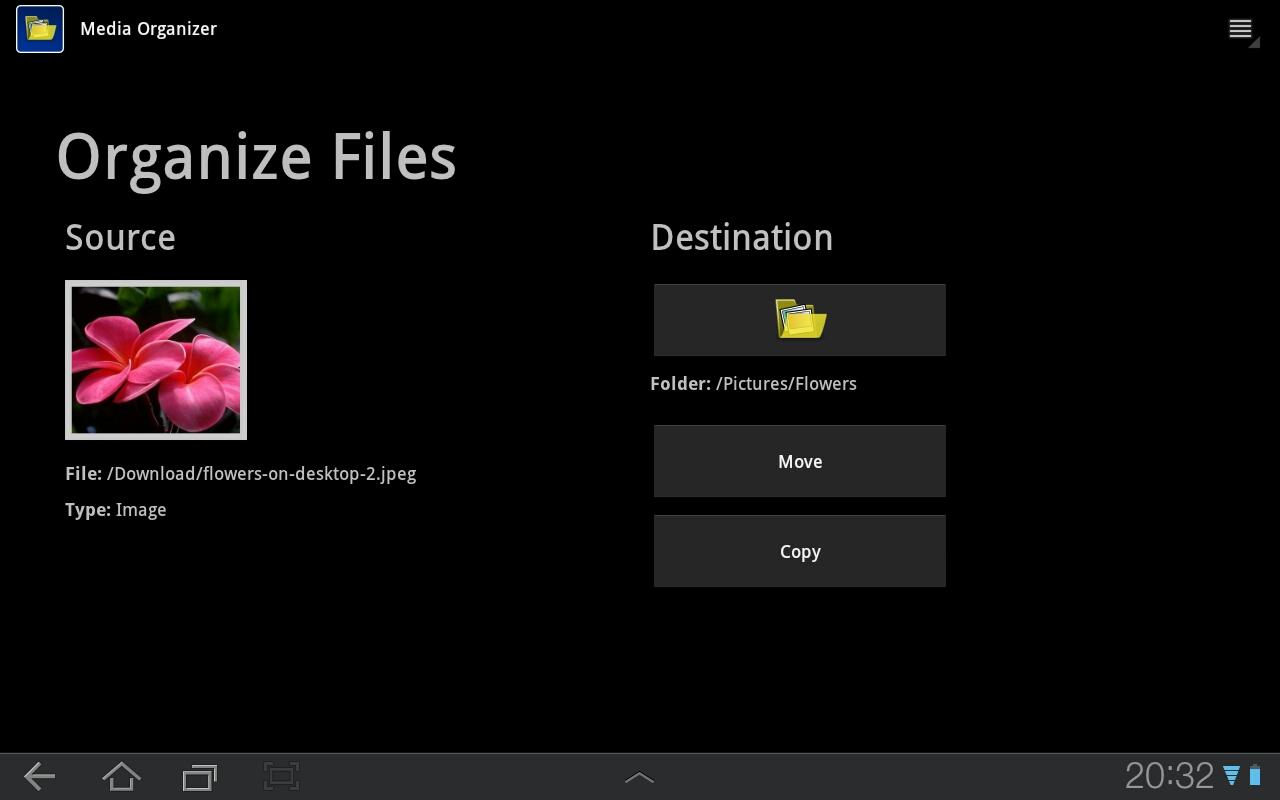Image resolution: width=1280 pixels, height=800 pixels.
Task: Tap the Media Organizer title text
Action: click(x=148, y=28)
